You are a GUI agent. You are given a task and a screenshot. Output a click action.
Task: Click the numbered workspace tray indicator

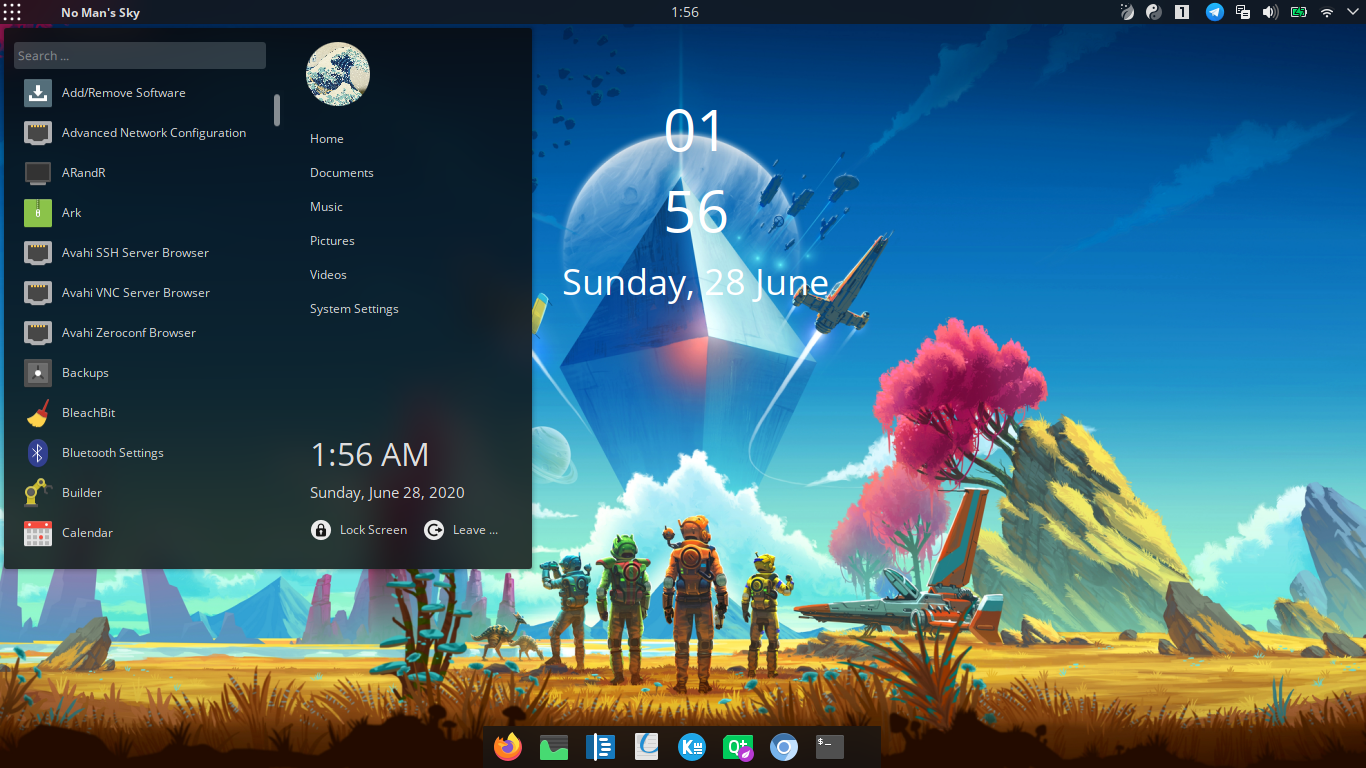tap(1182, 12)
